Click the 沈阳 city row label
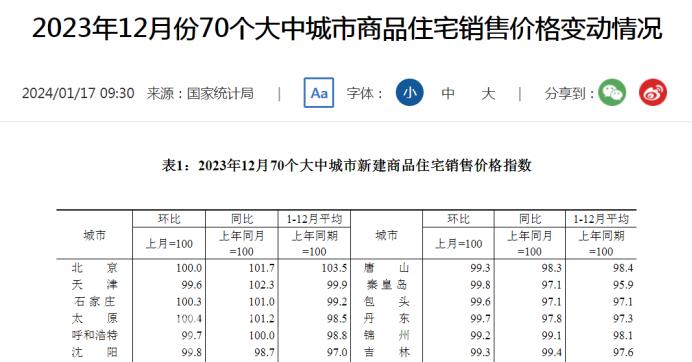 (94, 352)
